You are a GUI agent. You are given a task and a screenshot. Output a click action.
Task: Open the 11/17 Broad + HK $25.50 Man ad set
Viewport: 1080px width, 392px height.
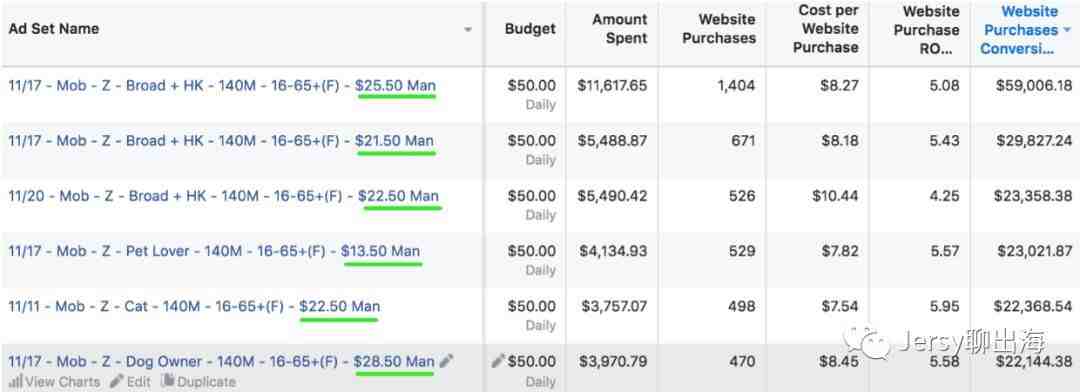pyautogui.click(x=222, y=86)
